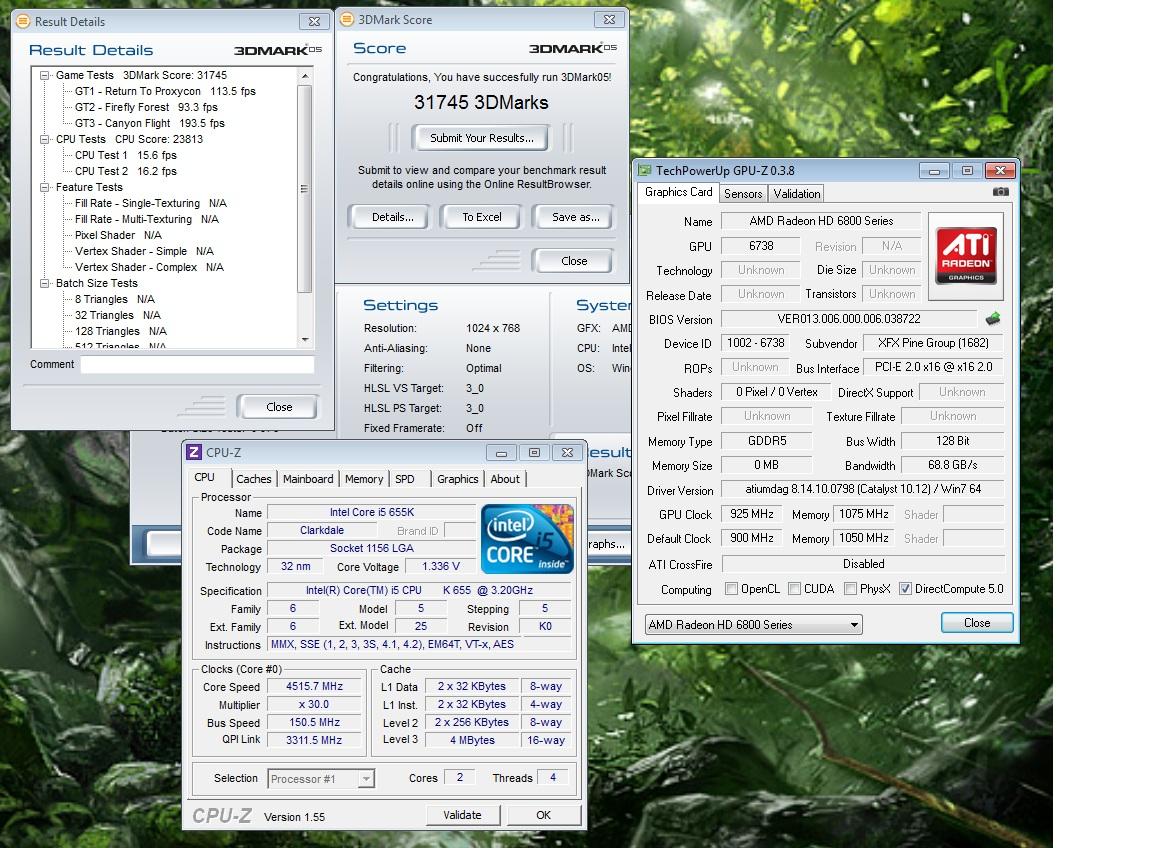Click the GPU-Z title bar icon
Viewport: 1152px width, 848px height.
[x=645, y=170]
